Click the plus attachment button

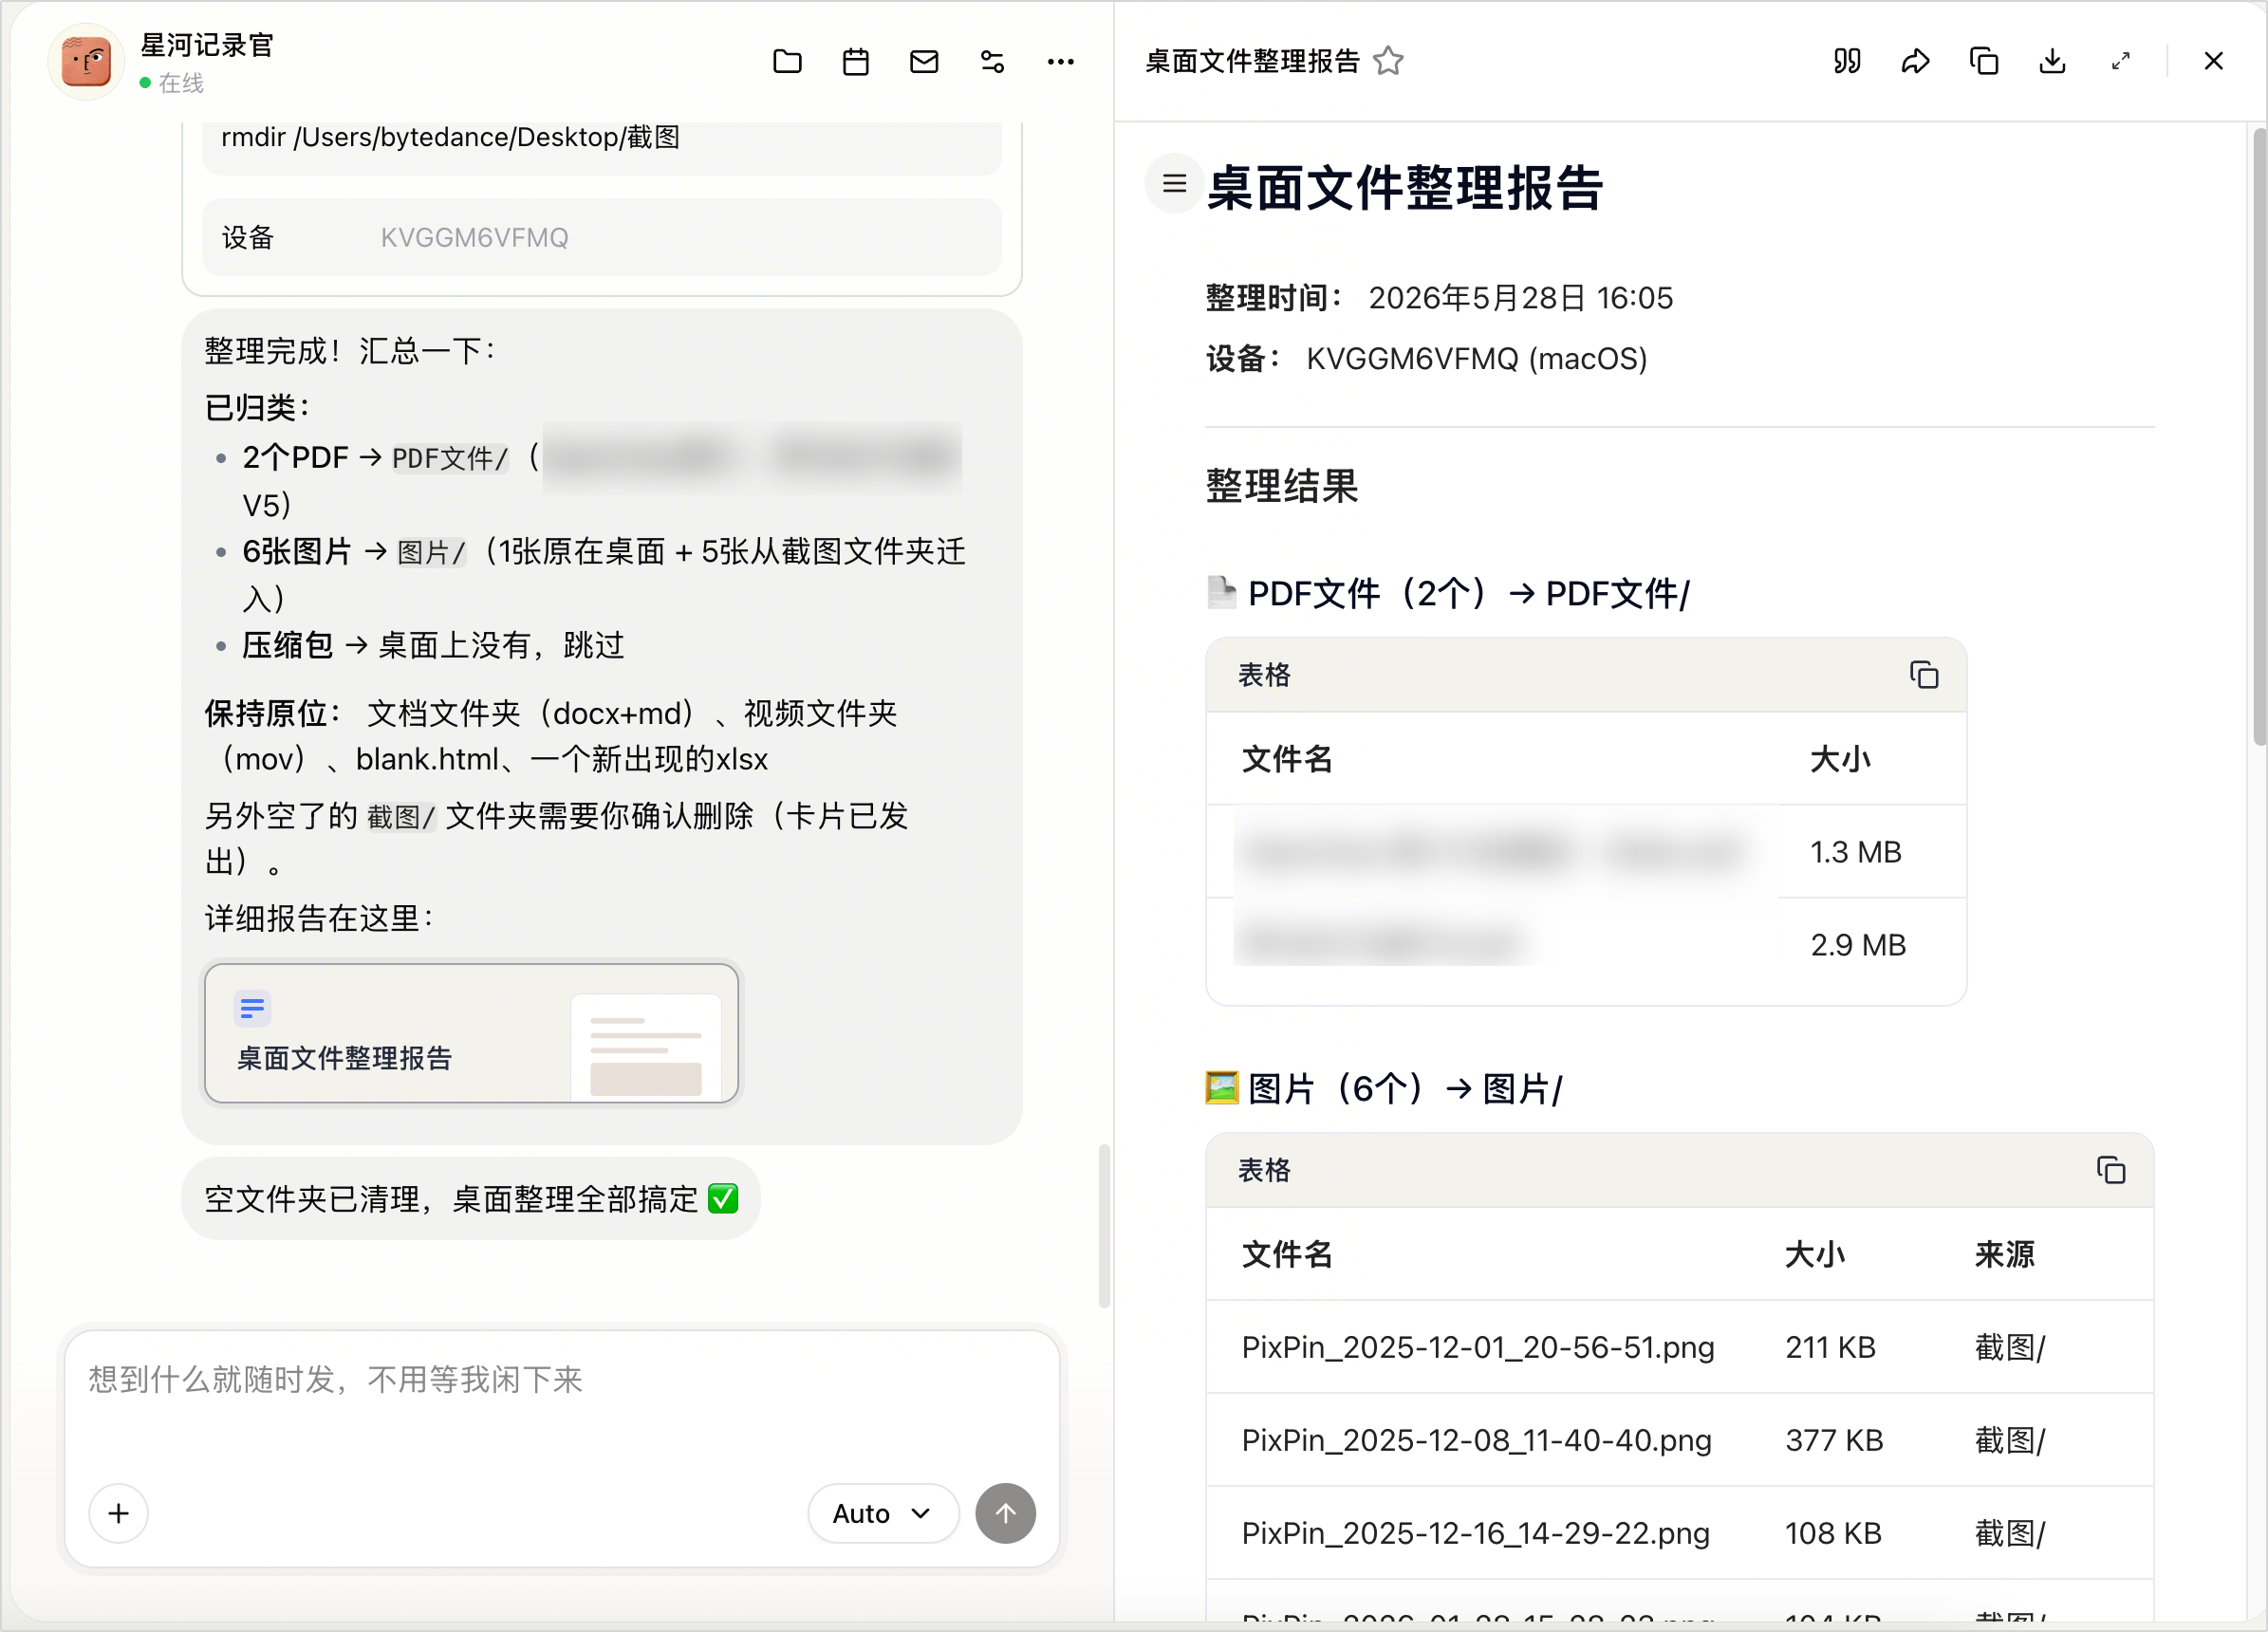click(118, 1513)
